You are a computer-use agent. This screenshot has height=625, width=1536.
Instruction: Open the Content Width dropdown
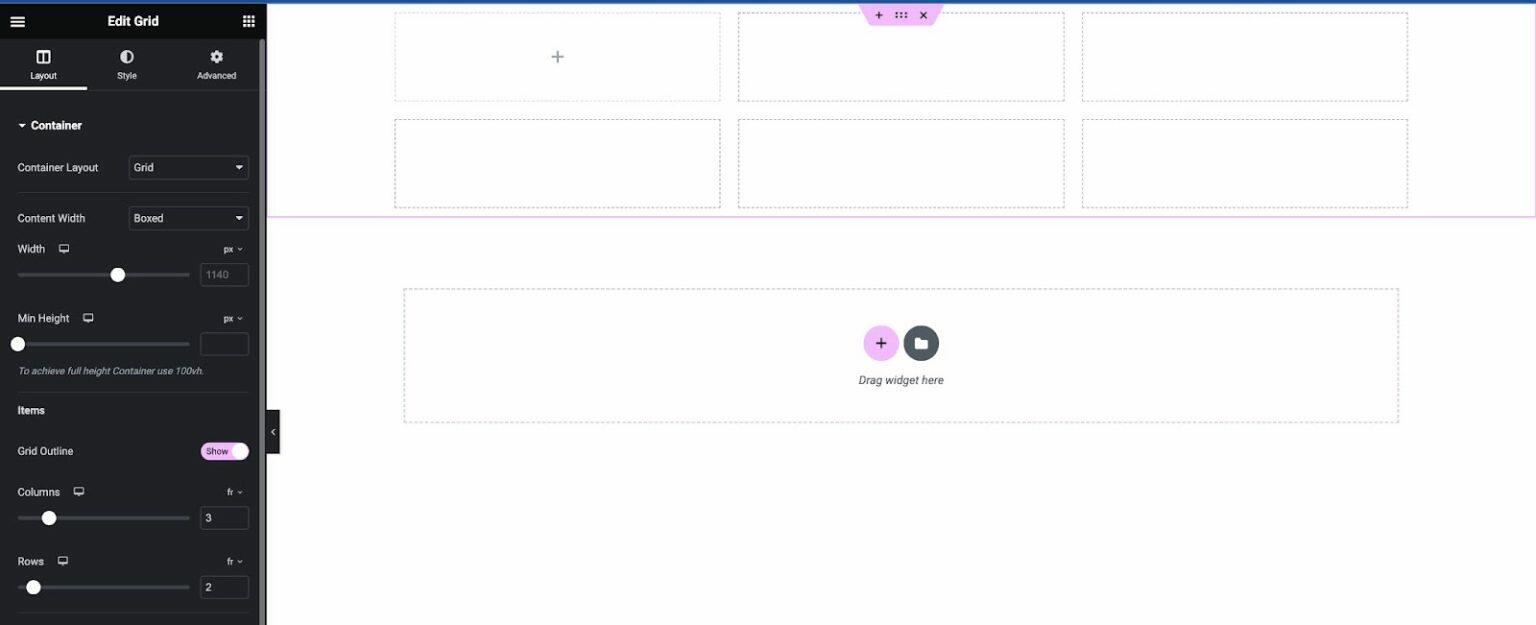188,217
